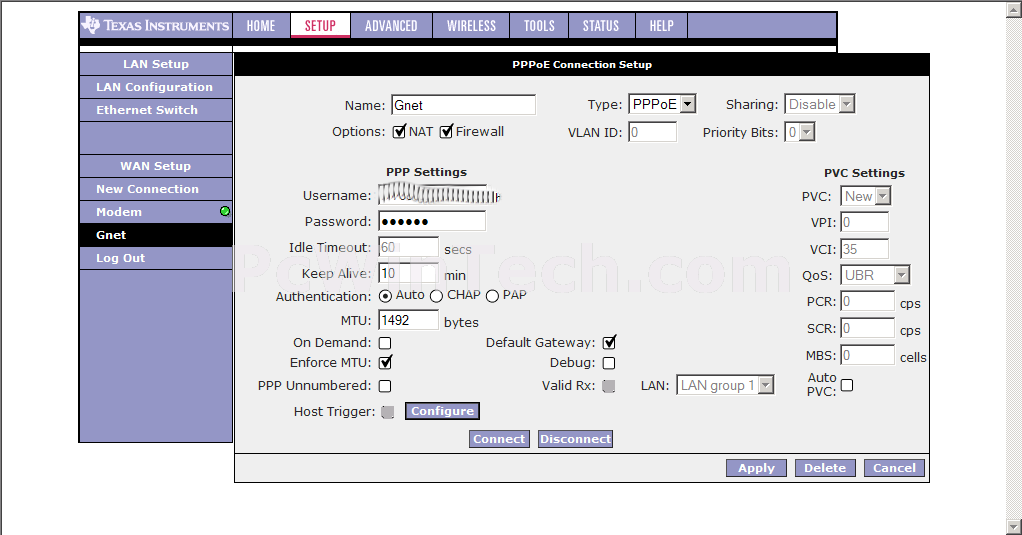Click the VCI input field

tap(864, 249)
